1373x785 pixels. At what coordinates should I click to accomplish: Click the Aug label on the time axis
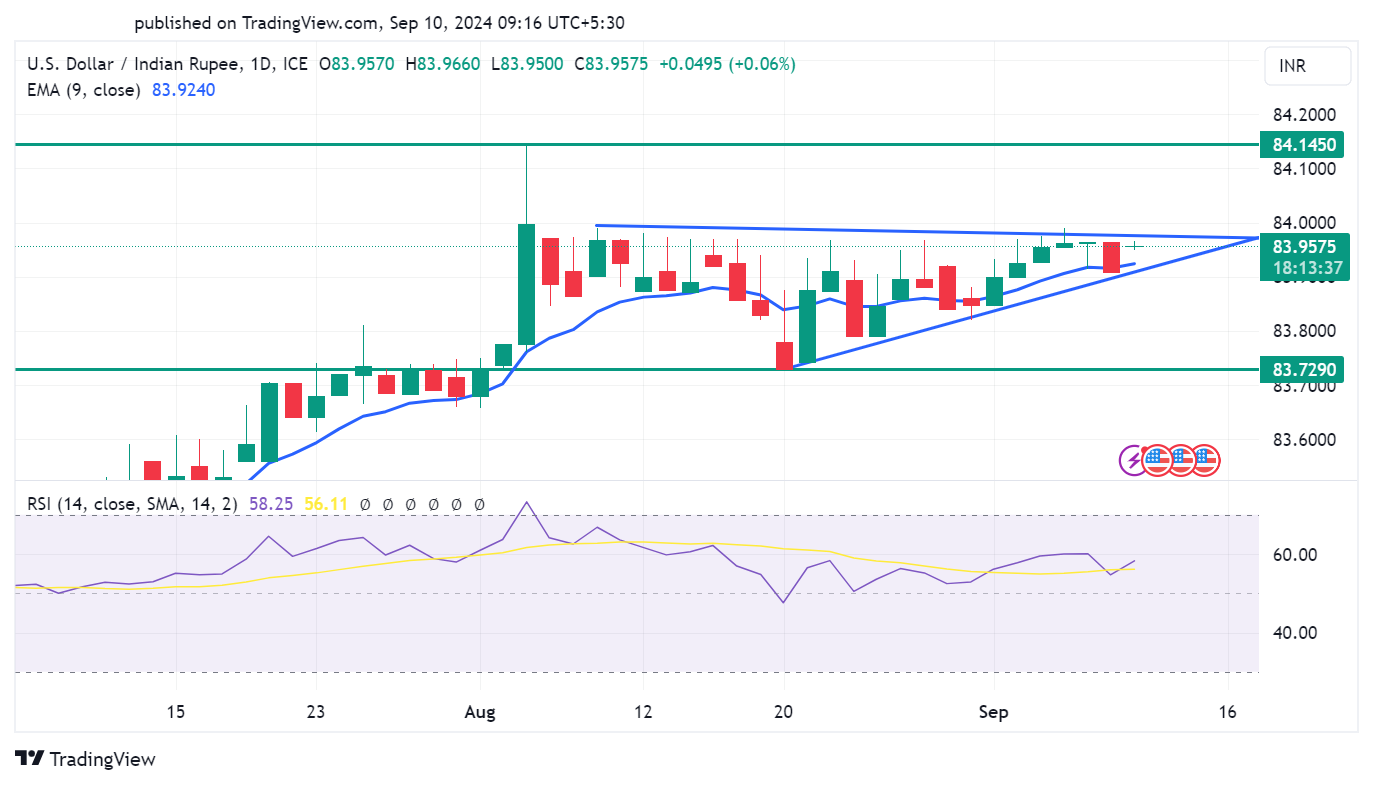481,712
